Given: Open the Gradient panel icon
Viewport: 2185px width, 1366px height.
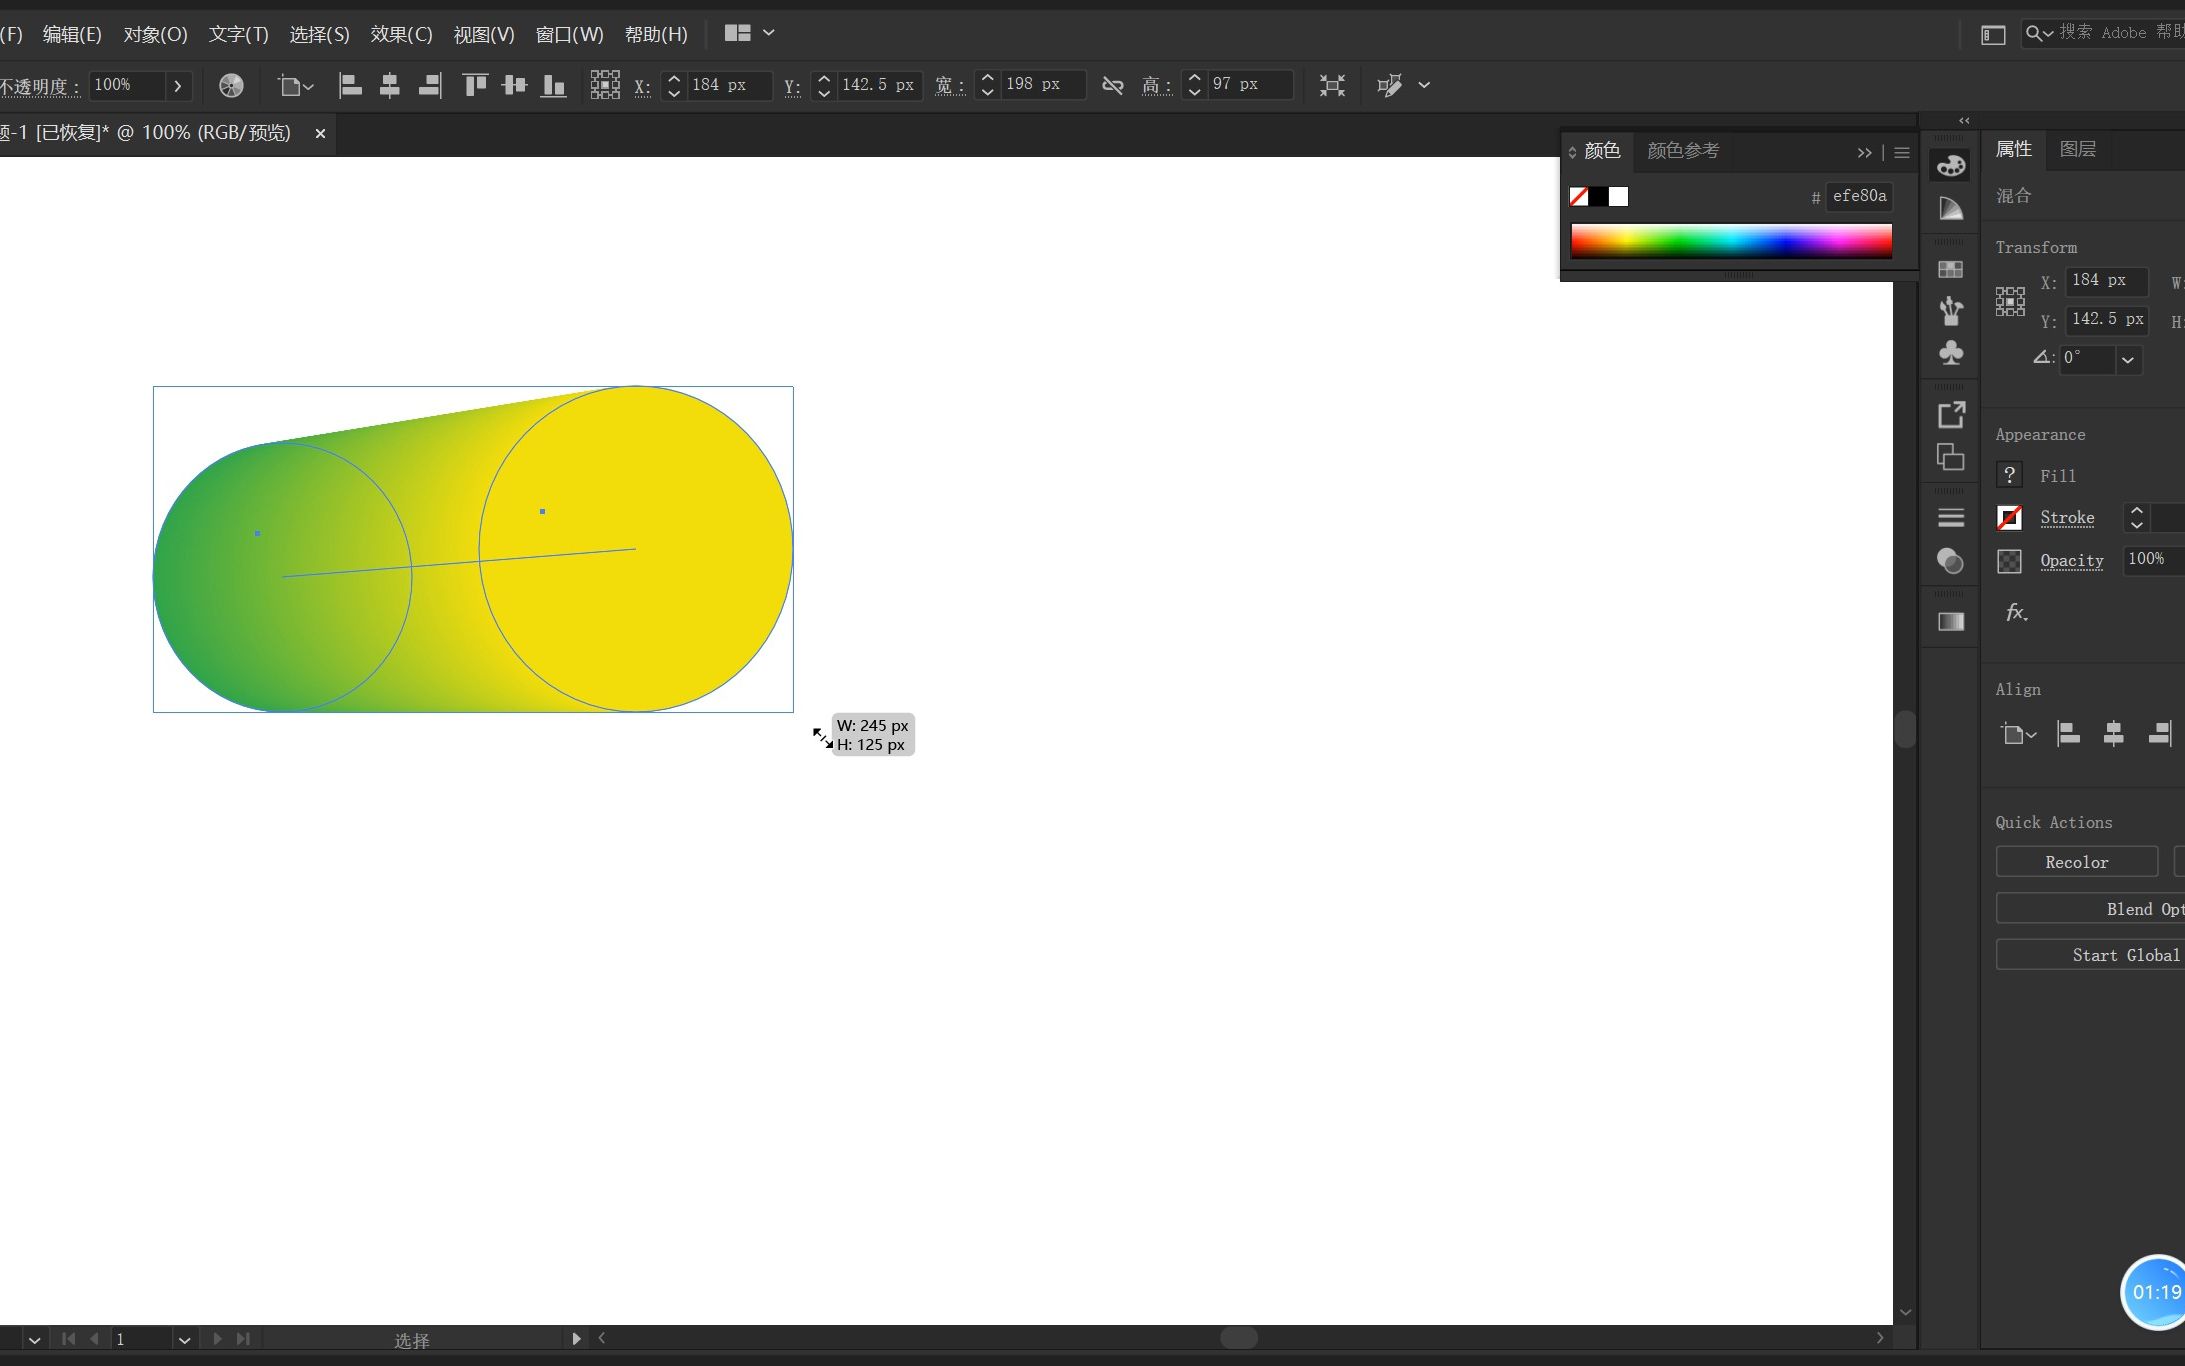Looking at the screenshot, I should click(x=1950, y=622).
